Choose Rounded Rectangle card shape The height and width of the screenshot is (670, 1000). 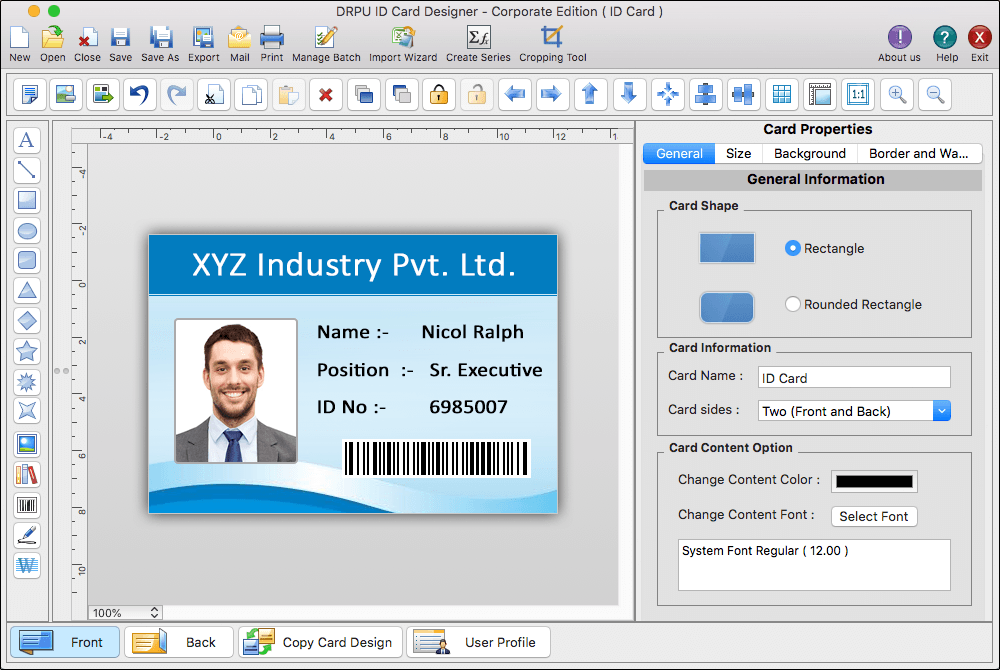[x=793, y=304]
